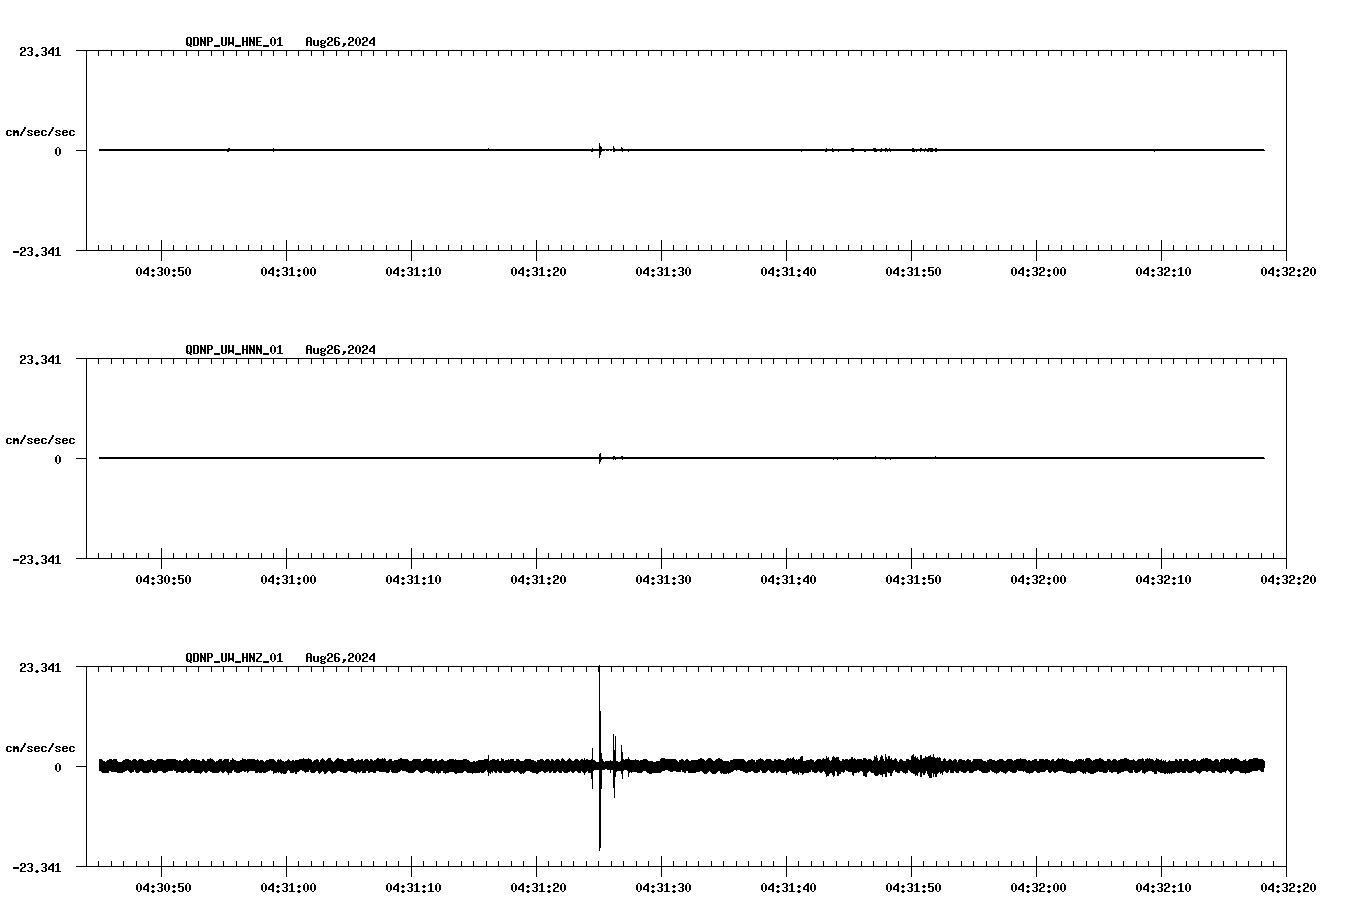Select the 23.341 upper limit on HNZ plot
Viewport: 1358px width, 924px height.
[x=40, y=668]
